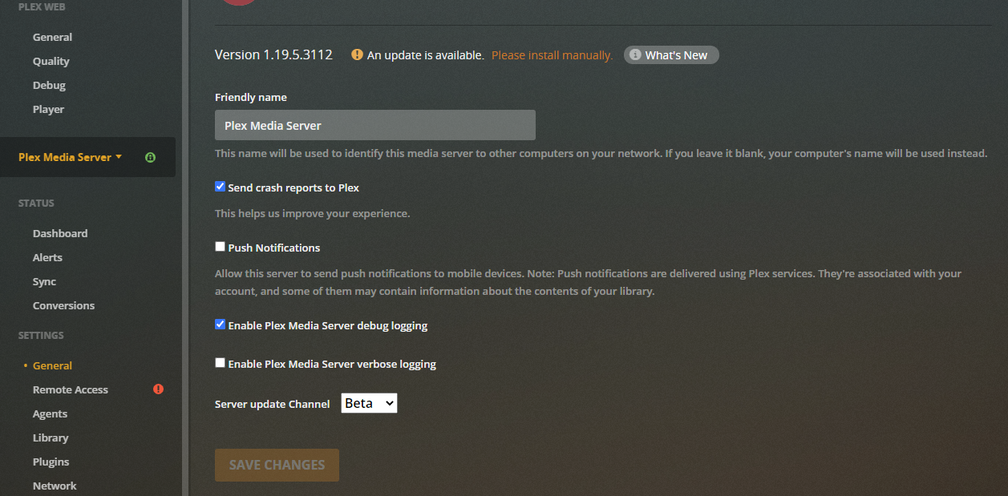Click the Friendly name input field
This screenshot has width=1008, height=496.
pyautogui.click(x=375, y=125)
